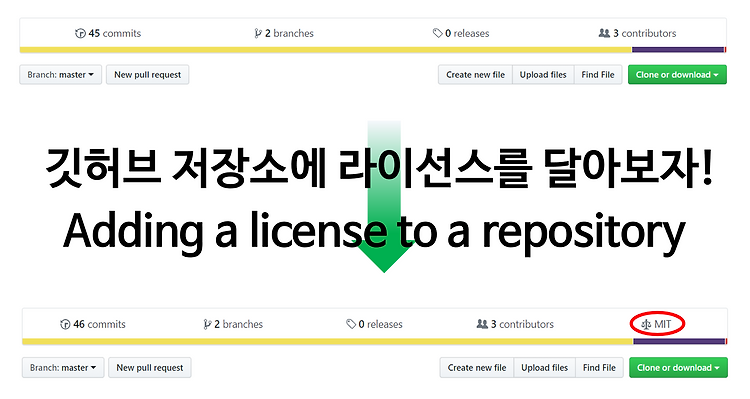Viewport: 750px width, 399px height.
Task: Click commits history icon beside 45 commits
Action: (80, 33)
